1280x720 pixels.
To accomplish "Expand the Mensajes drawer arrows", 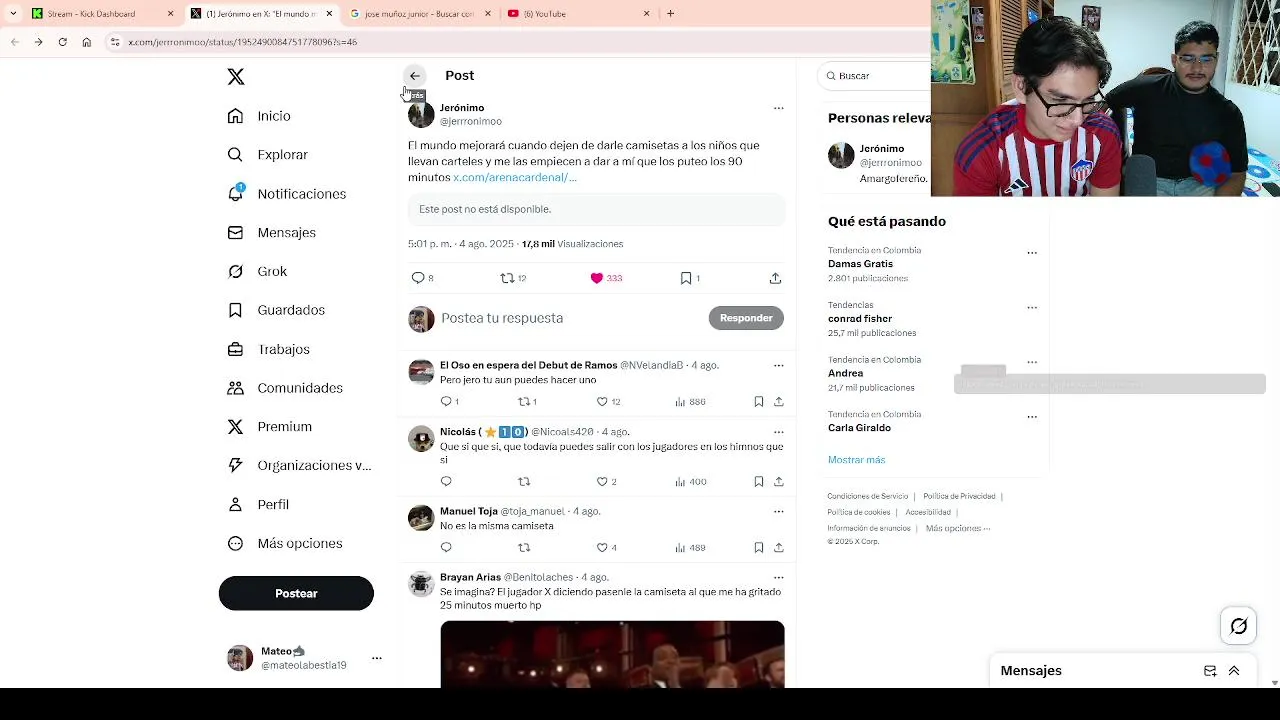I will [x=1234, y=671].
